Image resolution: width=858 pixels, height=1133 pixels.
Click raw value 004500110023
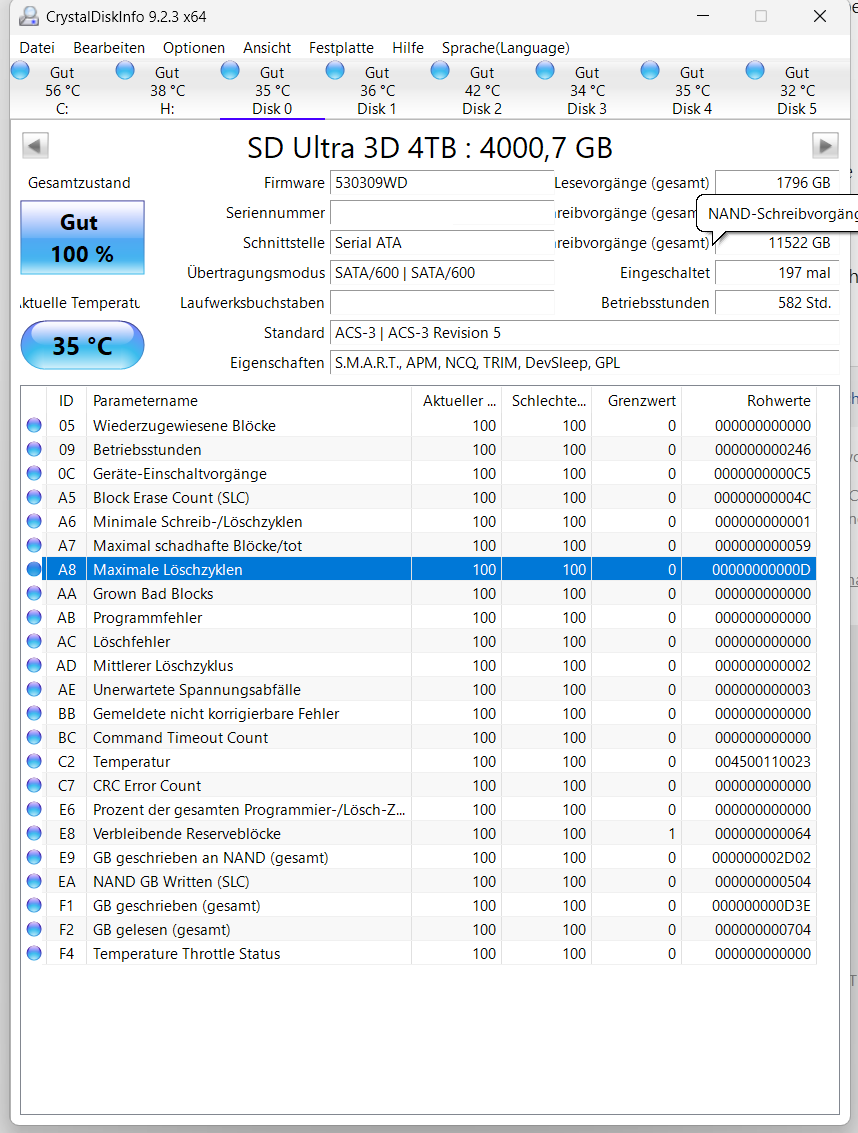(763, 762)
